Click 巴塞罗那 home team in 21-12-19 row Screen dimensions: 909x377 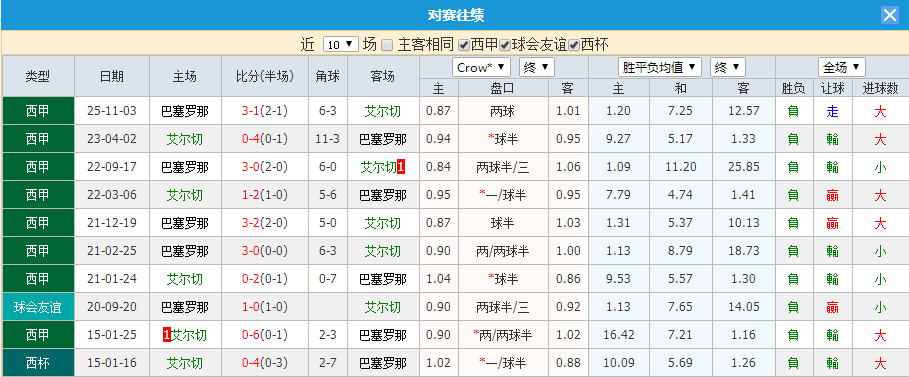click(185, 223)
